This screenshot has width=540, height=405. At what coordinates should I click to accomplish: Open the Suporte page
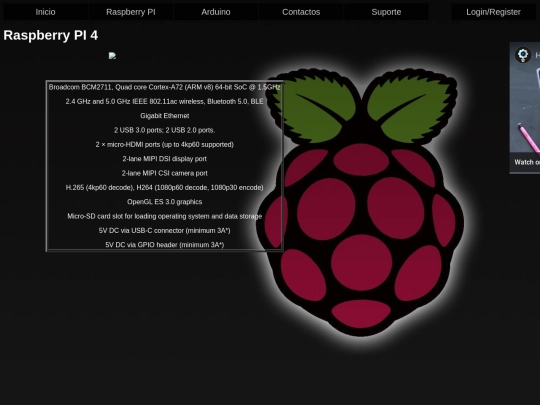386,12
